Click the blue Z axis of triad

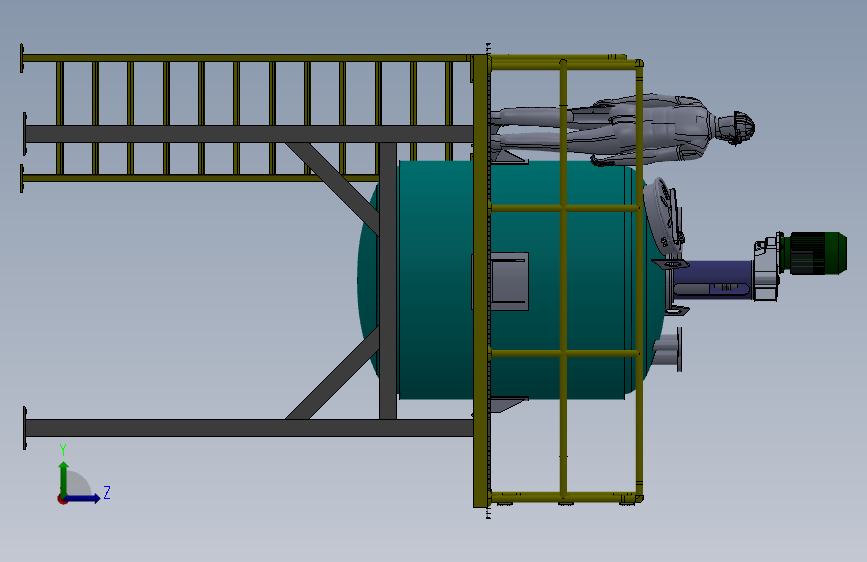coord(83,498)
